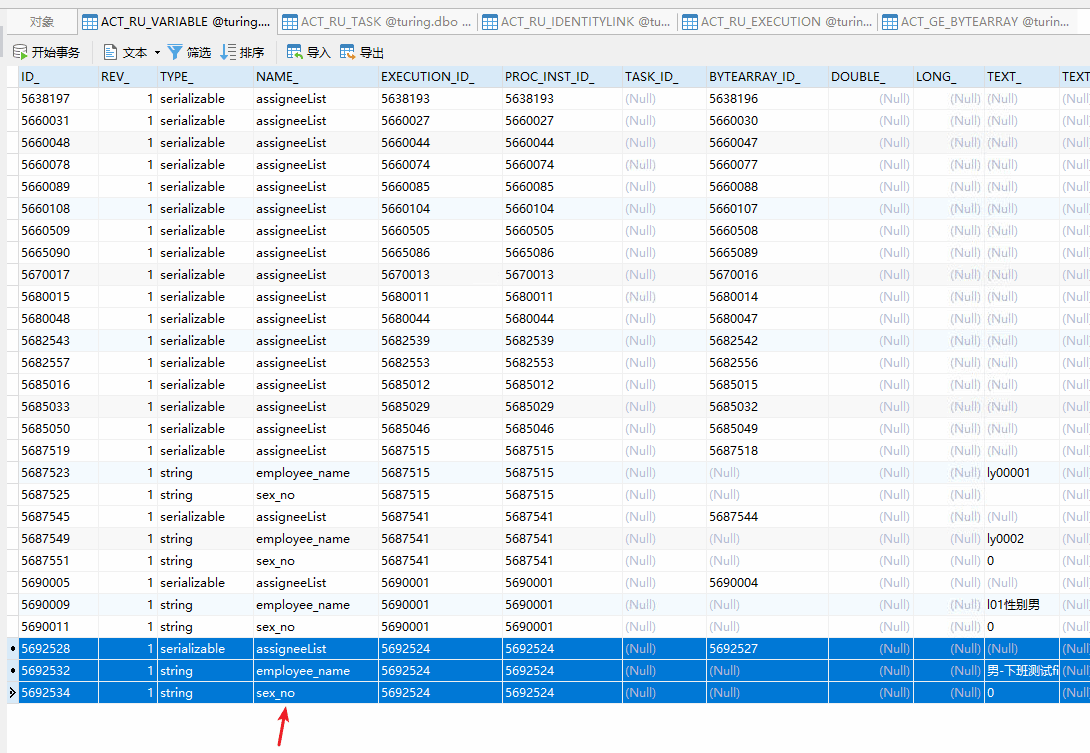Viewport: 1090px width, 753px height.
Task: Switch to the ACT_RU_TASK tab
Action: coord(377,22)
